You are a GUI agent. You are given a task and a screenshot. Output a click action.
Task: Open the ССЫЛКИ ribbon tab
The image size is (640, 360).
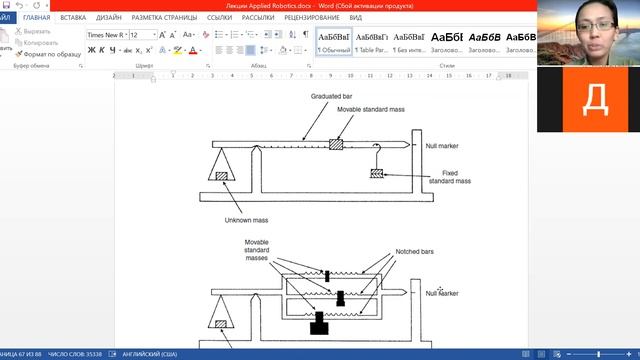(x=220, y=18)
